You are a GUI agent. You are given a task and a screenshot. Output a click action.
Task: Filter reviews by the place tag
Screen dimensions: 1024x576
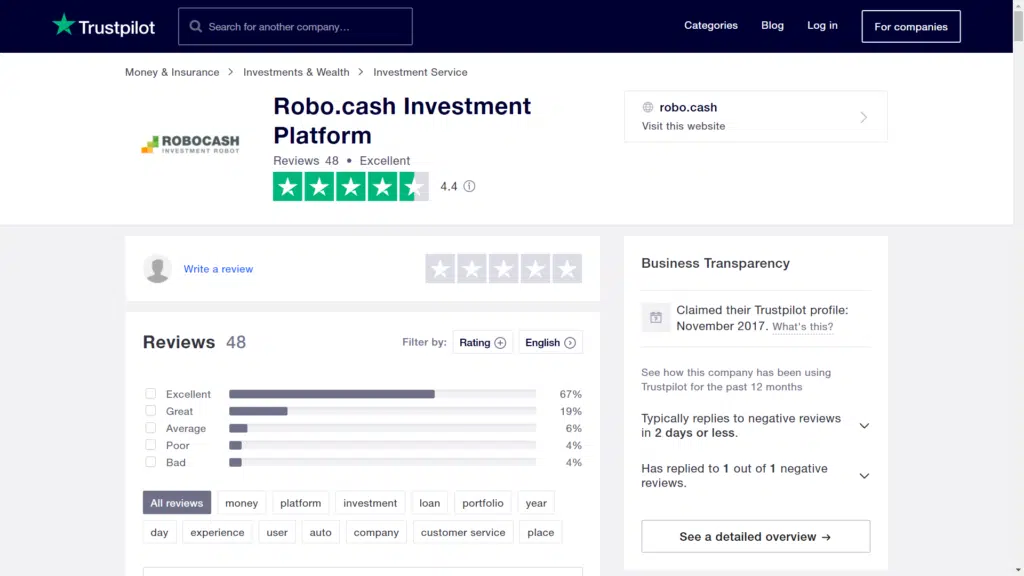(x=541, y=532)
